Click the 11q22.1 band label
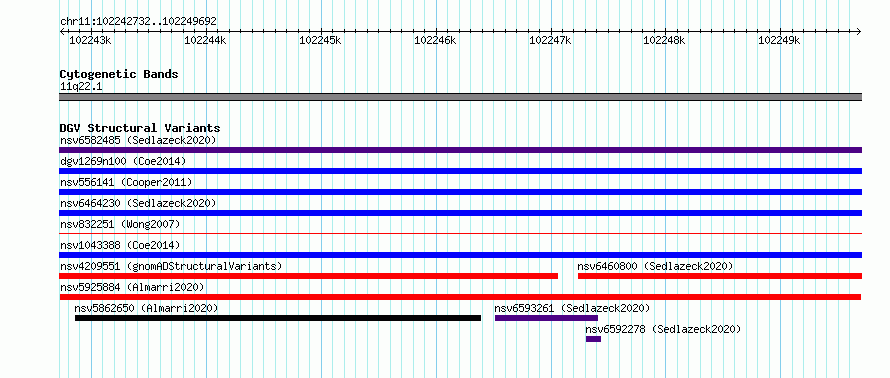This screenshot has width=890, height=378. (81, 87)
